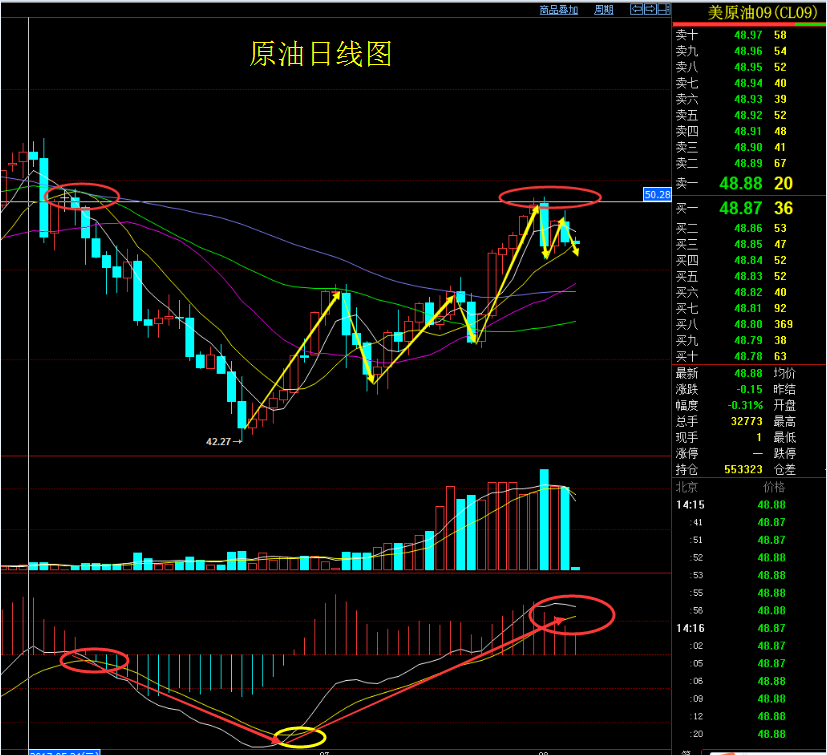Click the 最高 high price label
827x755 pixels.
784,422
